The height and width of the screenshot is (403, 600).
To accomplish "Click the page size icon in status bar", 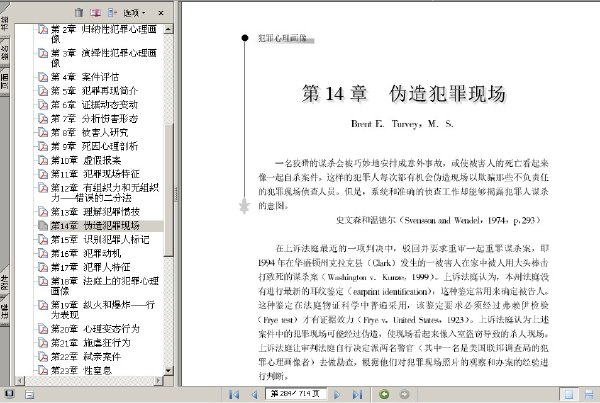I will point(29,394).
